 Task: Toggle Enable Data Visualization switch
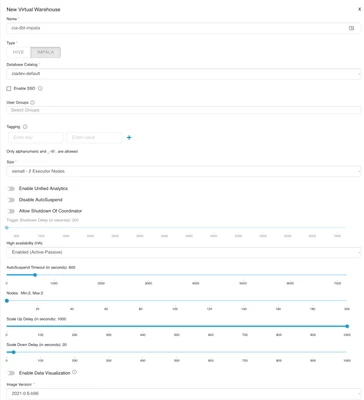(11, 373)
